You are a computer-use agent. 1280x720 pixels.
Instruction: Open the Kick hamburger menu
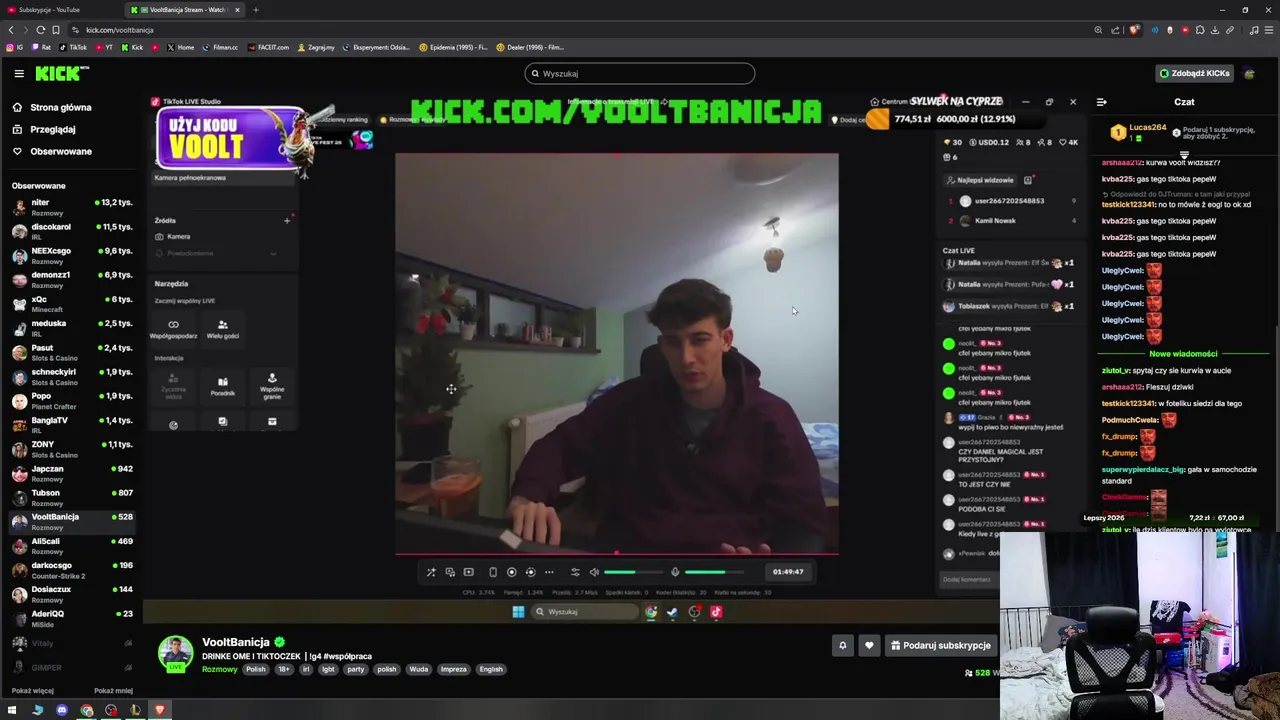(19, 73)
